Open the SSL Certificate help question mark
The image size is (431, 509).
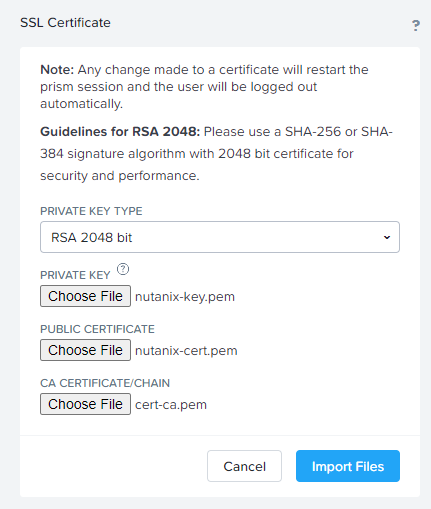click(415, 25)
